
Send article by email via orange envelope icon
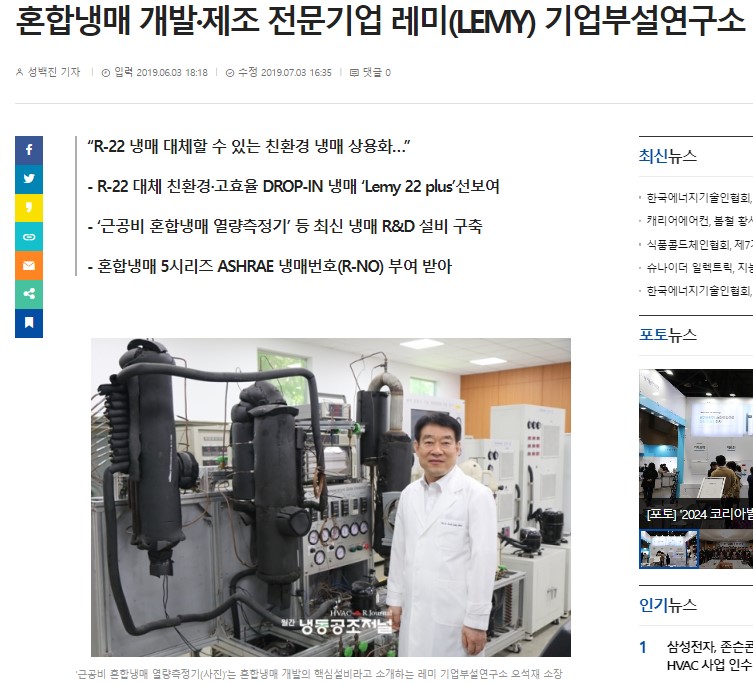pos(29,265)
